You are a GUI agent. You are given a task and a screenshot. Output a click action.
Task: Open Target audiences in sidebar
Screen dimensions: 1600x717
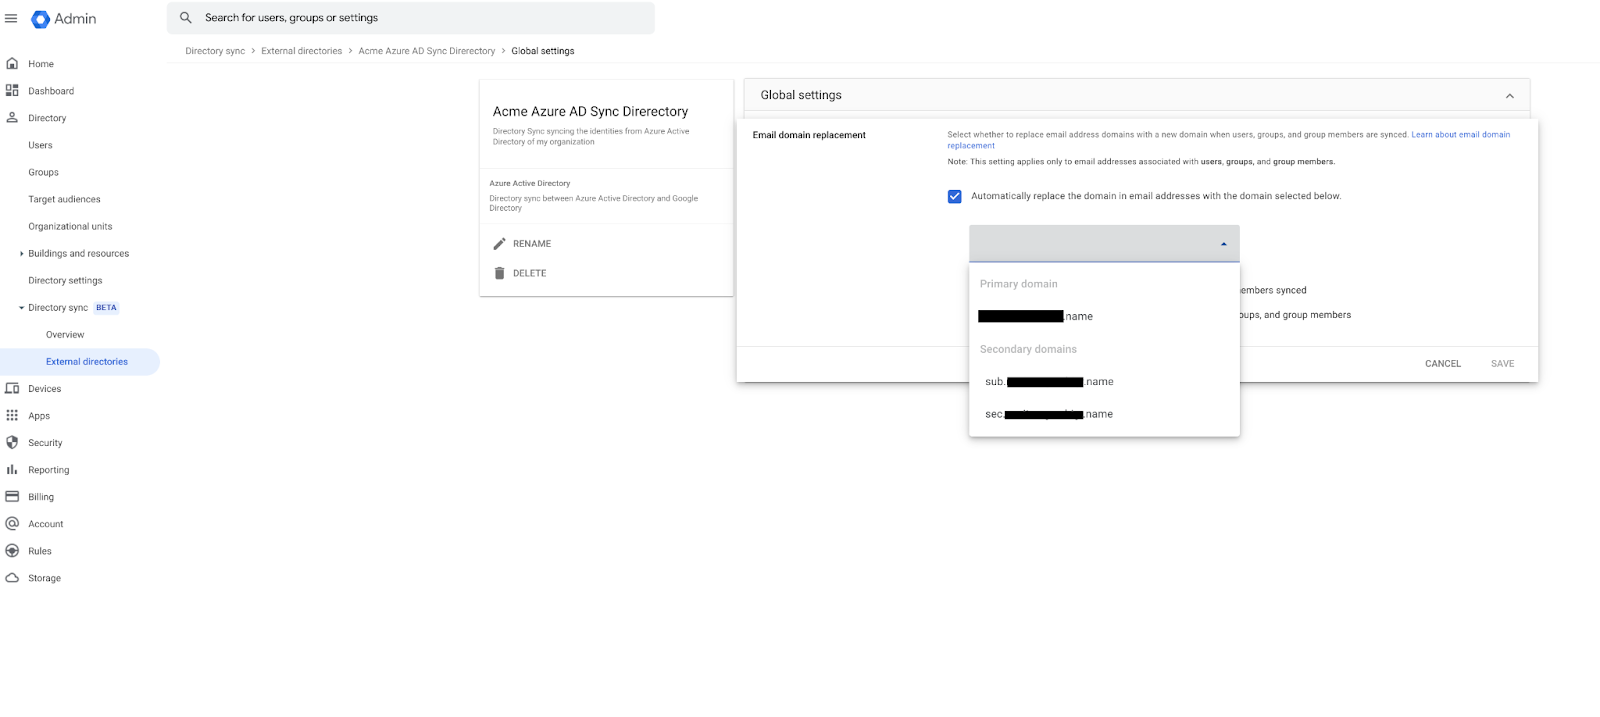point(64,199)
